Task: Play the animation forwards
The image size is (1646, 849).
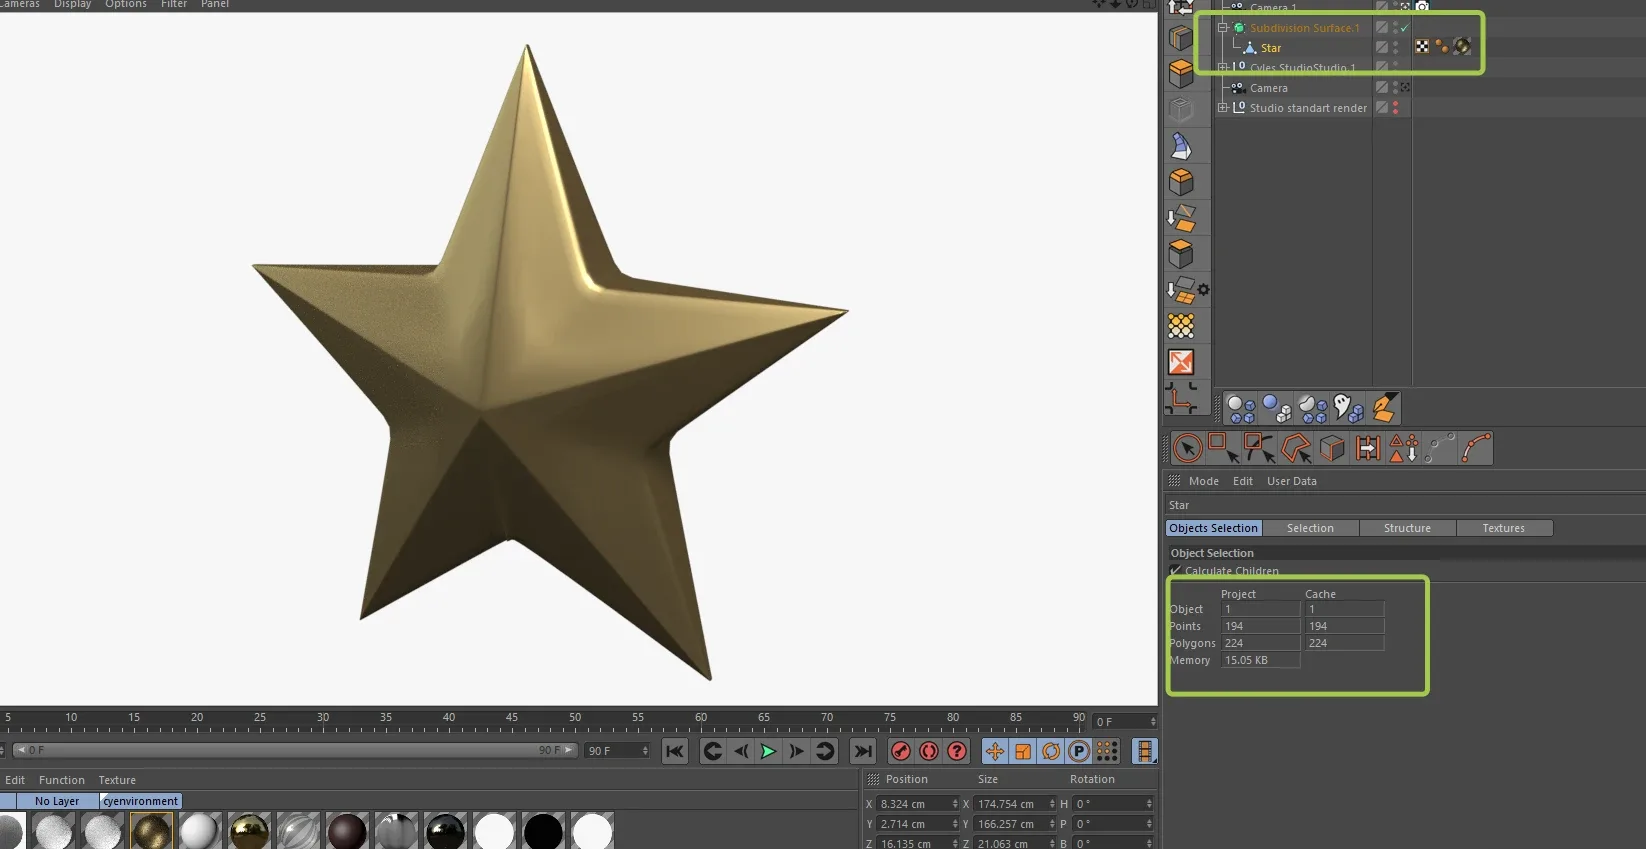Action: point(768,751)
